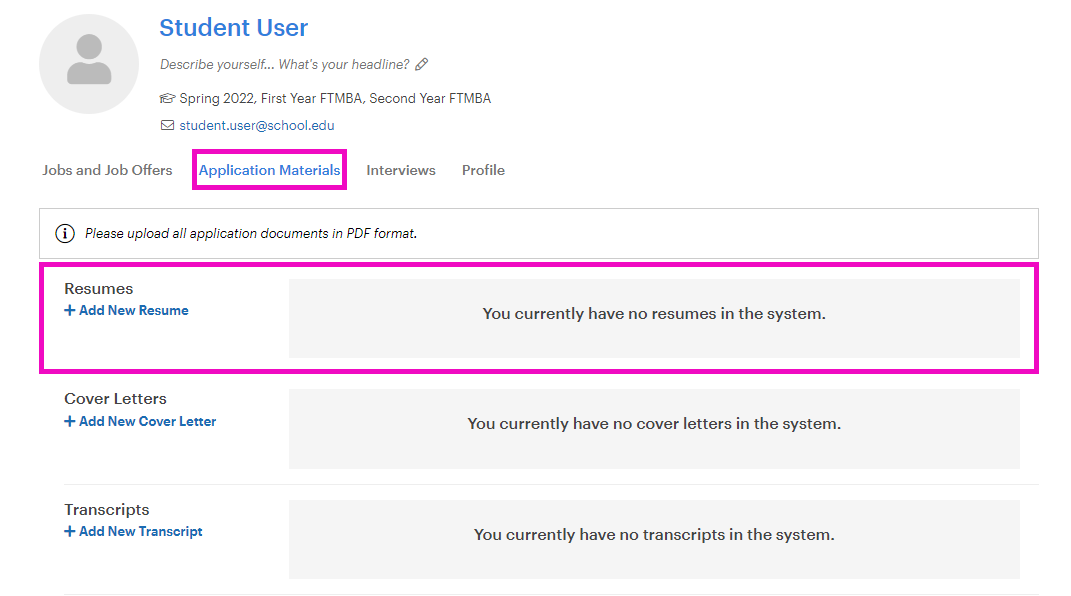1071x596 pixels.
Task: Click the plus icon beside Add New Transcript
Action: [69, 531]
